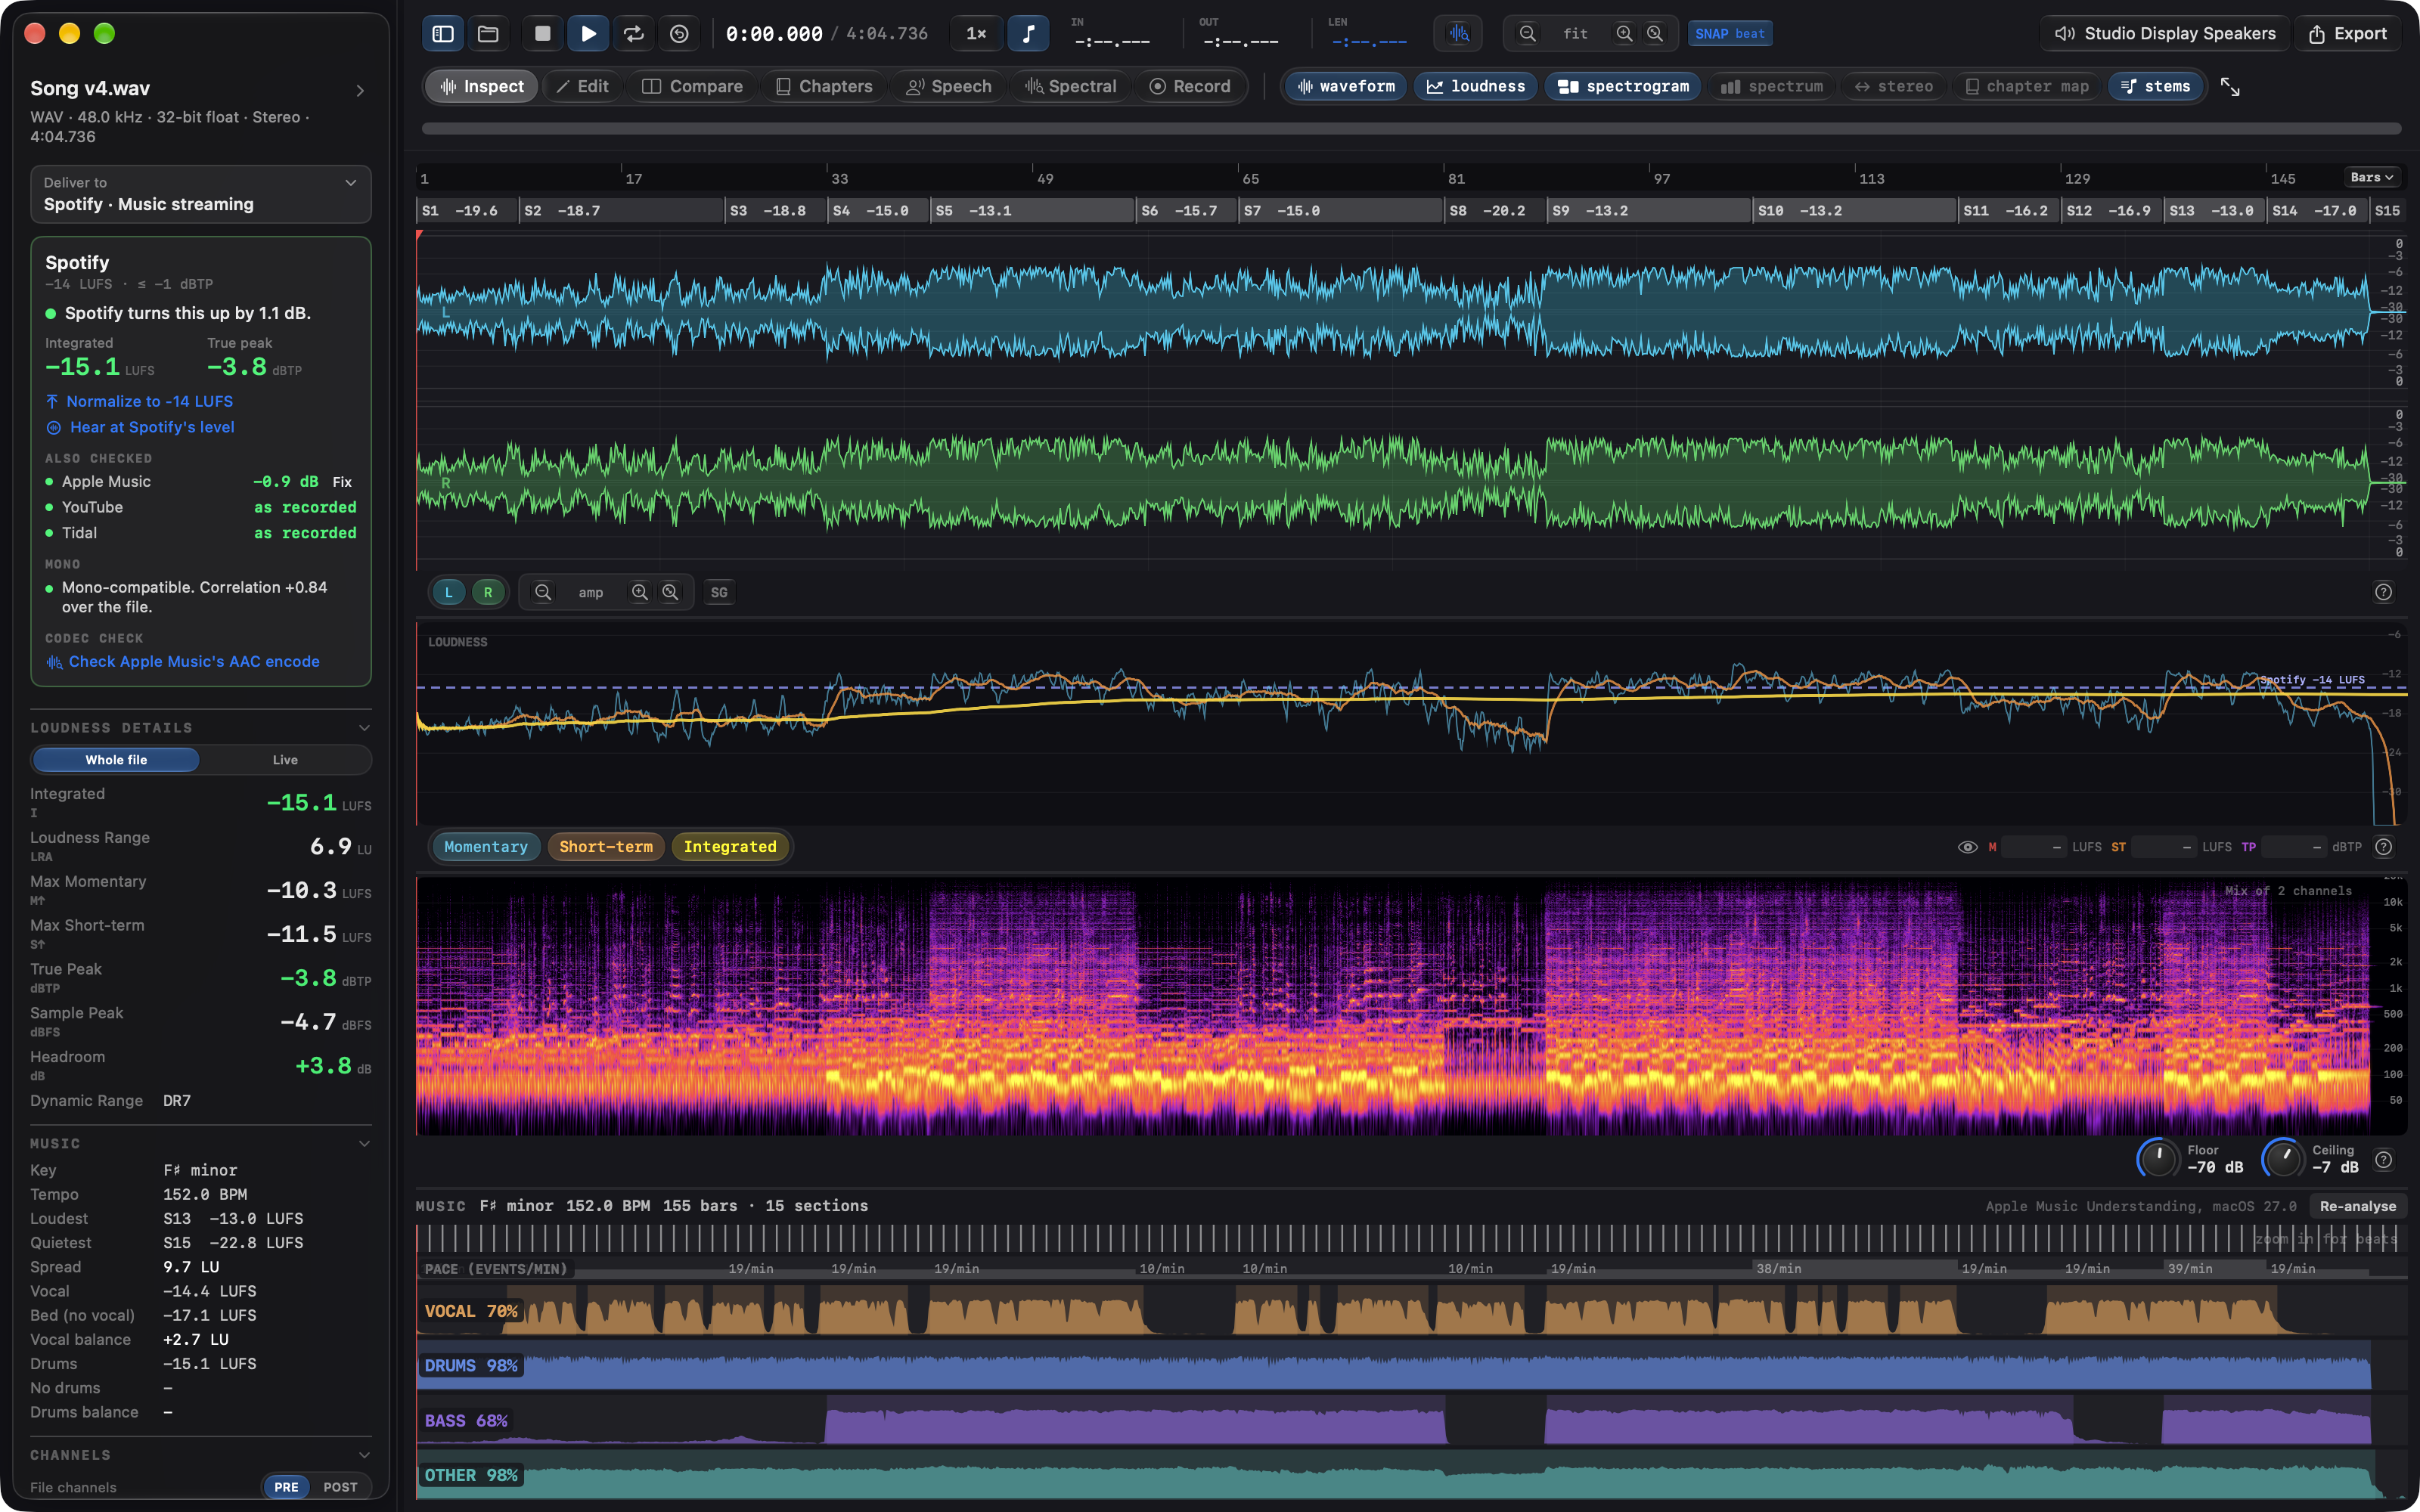The width and height of the screenshot is (2420, 1512).
Task: Click the Ceiling knob control
Action: (2283, 1160)
